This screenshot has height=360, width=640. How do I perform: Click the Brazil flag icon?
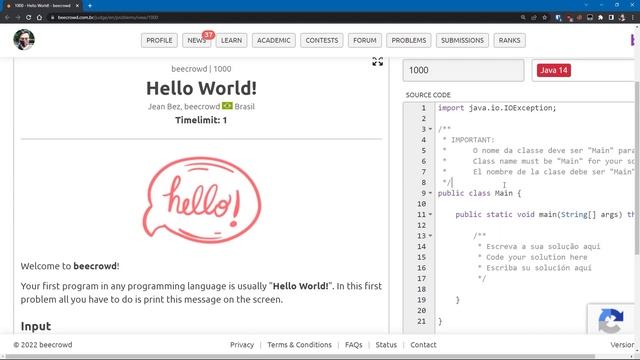point(227,106)
